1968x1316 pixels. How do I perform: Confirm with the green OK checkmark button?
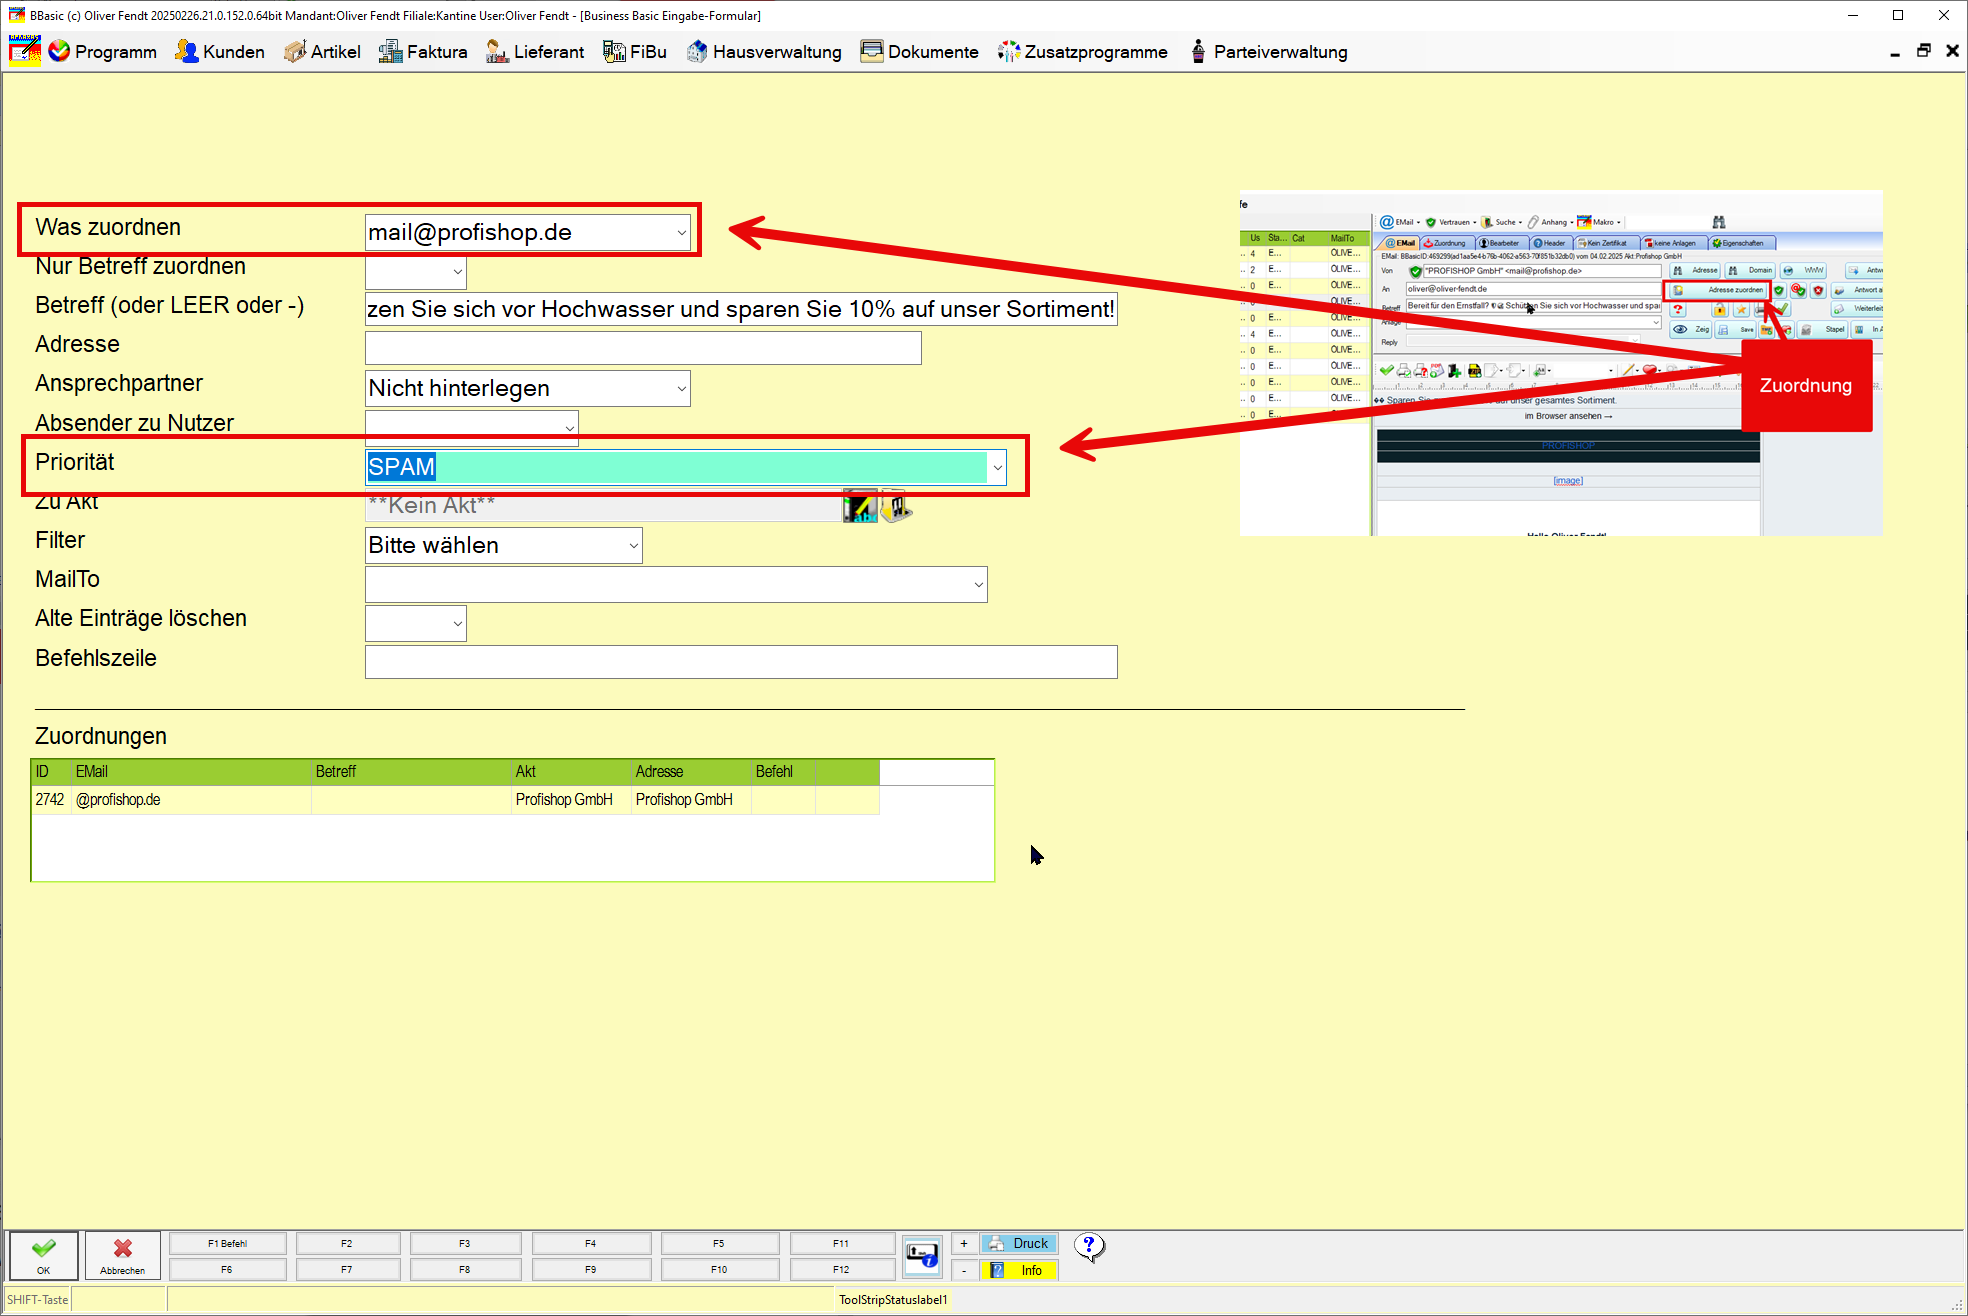(44, 1256)
